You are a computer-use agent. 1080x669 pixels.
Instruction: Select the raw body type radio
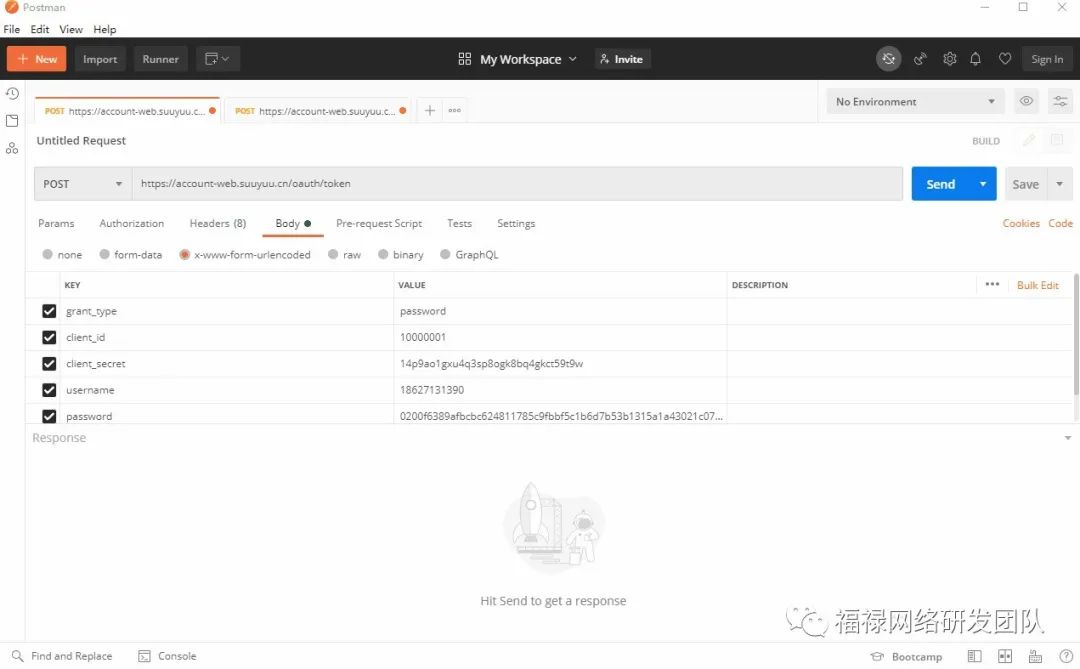[333, 254]
